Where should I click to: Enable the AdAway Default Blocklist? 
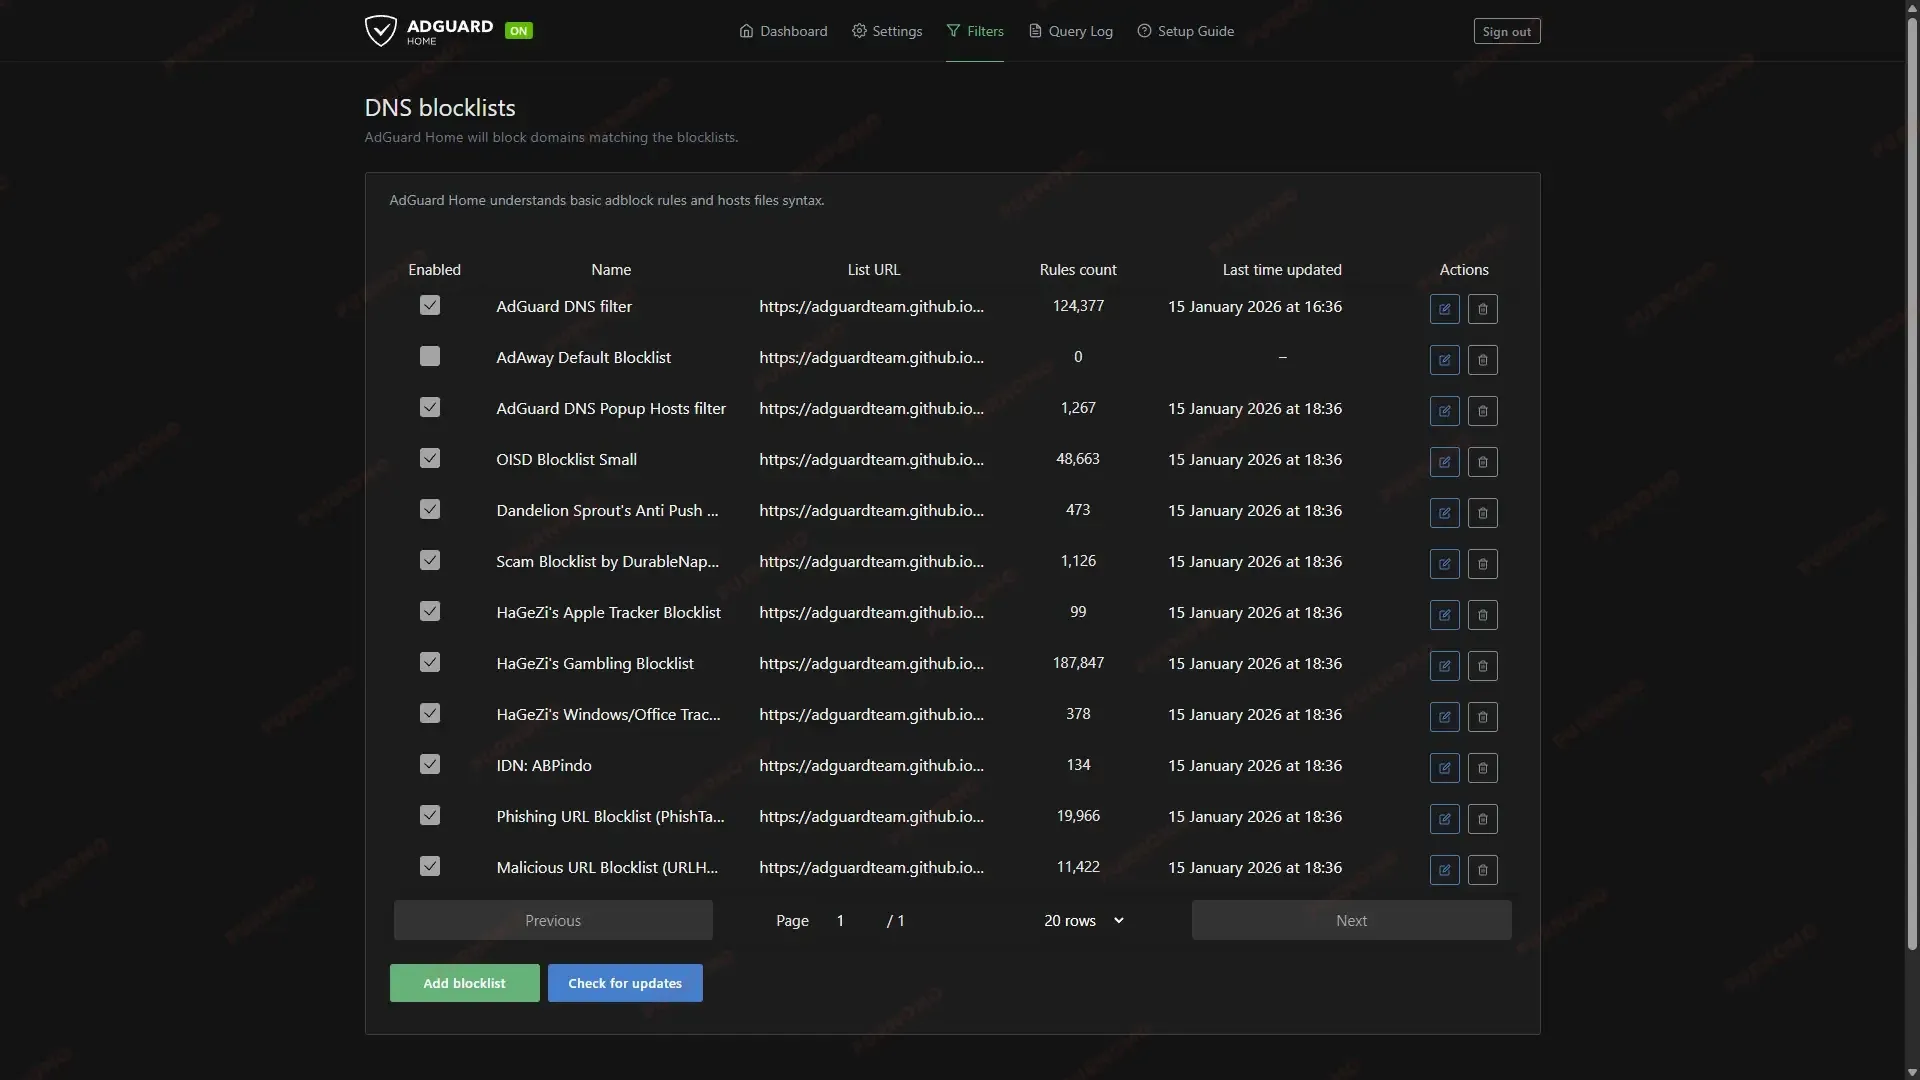pos(430,356)
